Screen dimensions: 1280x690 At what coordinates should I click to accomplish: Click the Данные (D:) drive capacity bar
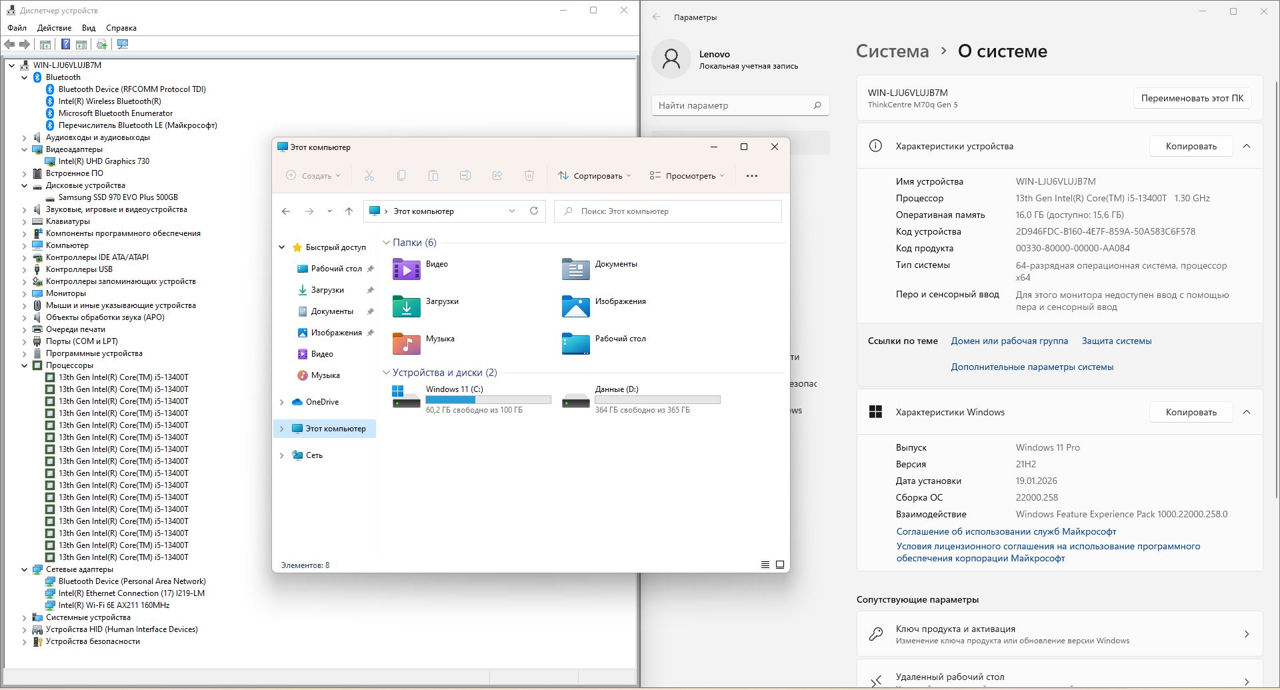tap(657, 399)
